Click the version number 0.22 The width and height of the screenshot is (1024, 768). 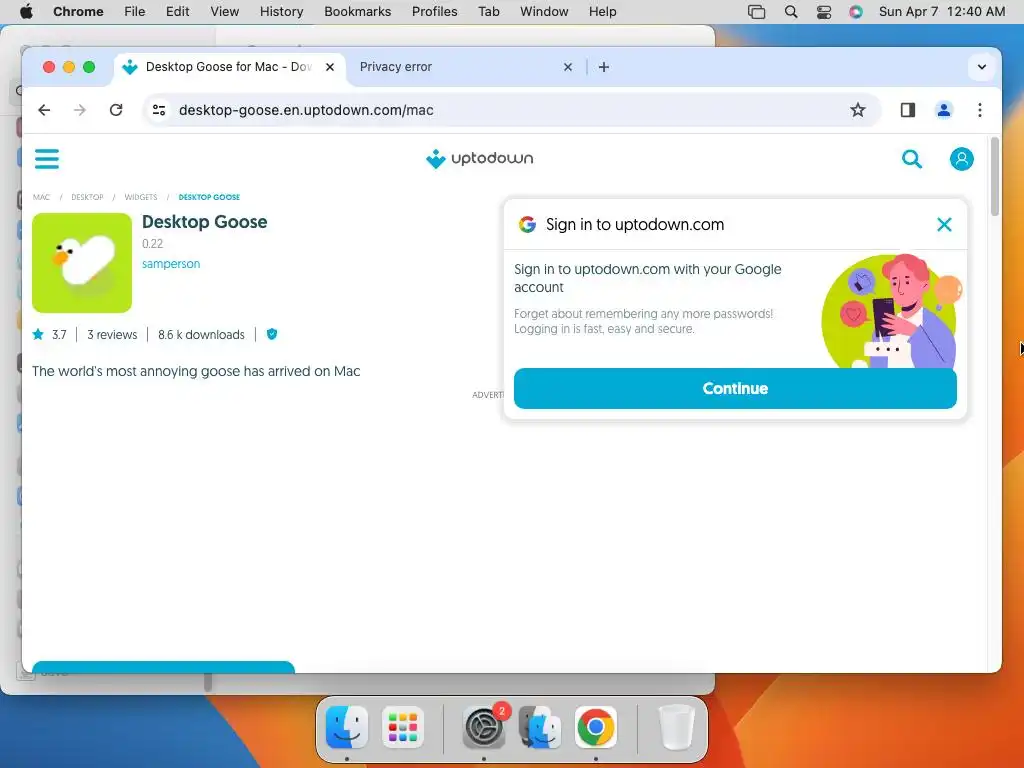tap(152, 244)
